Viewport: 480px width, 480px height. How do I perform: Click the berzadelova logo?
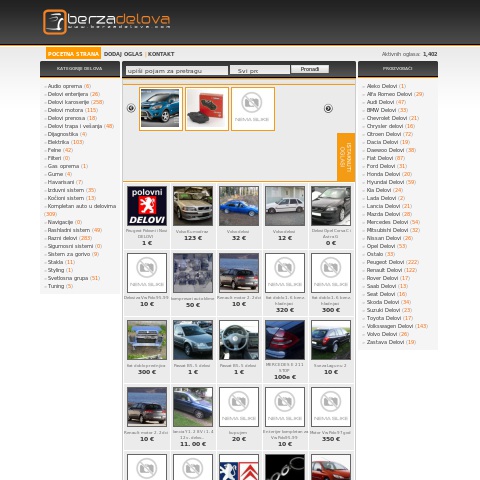coord(107,22)
